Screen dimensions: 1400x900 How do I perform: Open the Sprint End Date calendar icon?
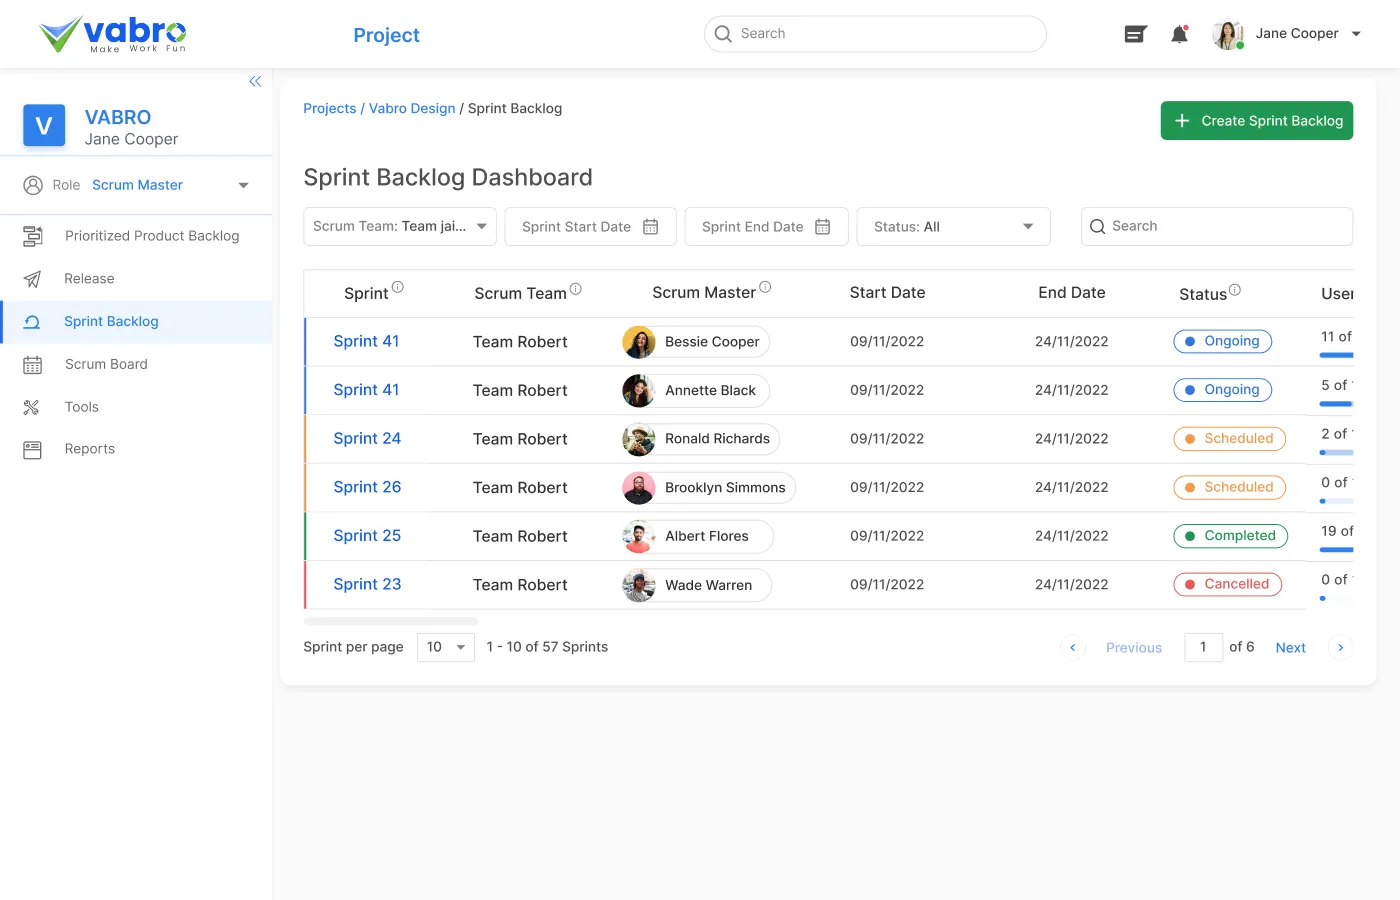(x=822, y=227)
